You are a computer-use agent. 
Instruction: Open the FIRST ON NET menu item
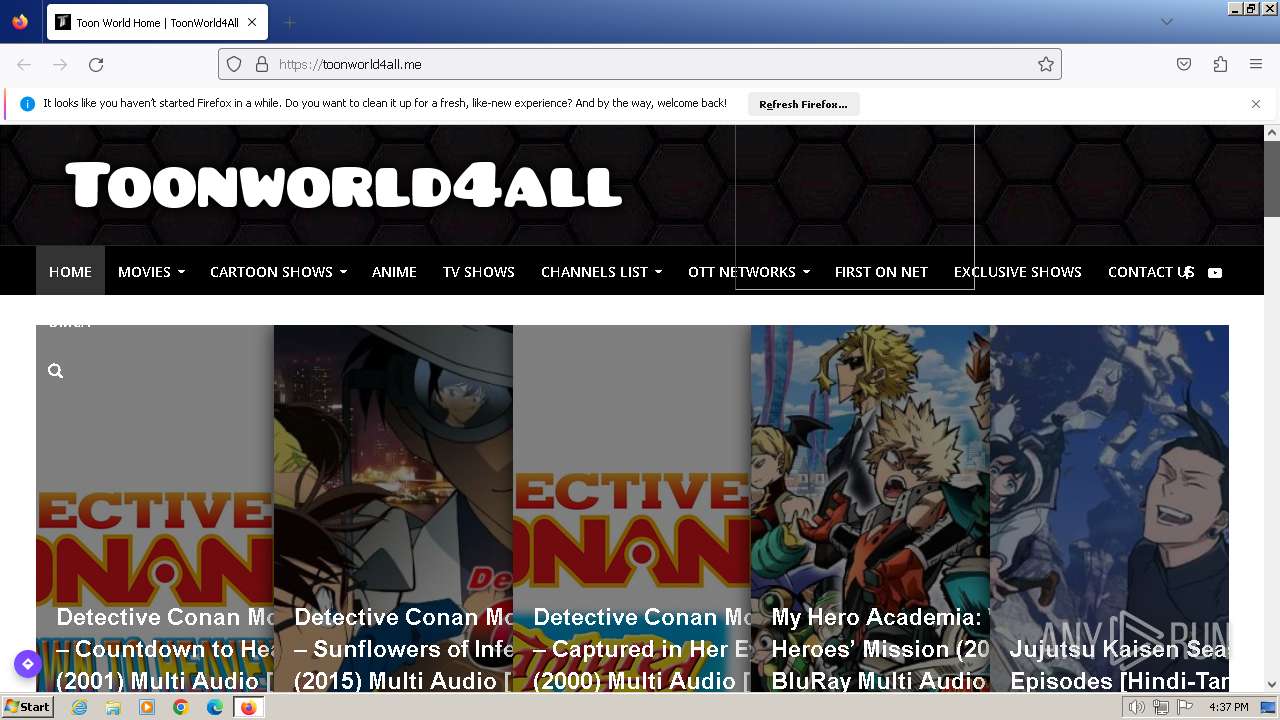point(881,272)
